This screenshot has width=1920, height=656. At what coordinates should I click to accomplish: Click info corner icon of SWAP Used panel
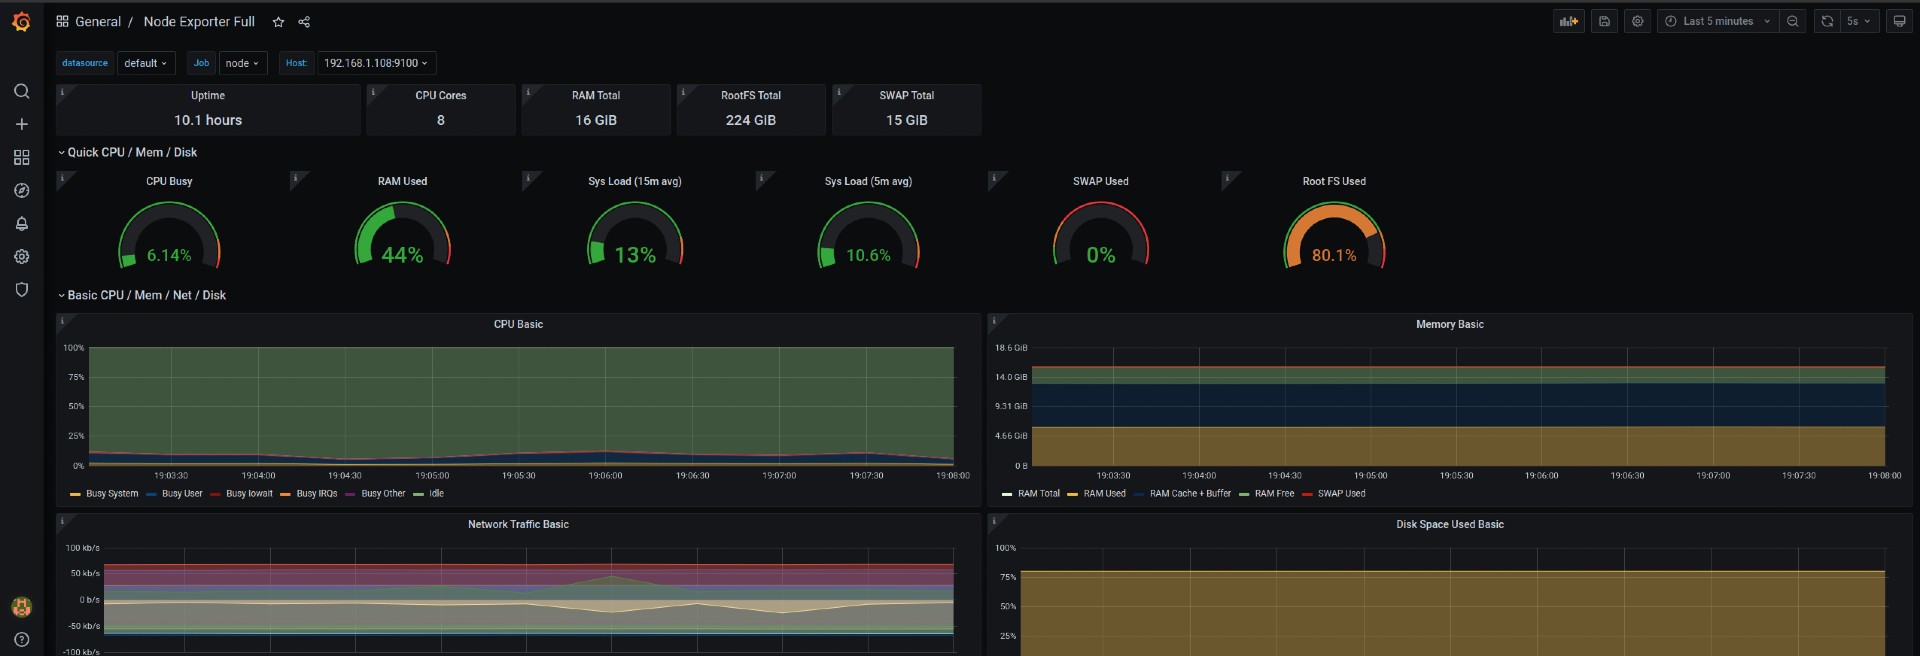pyautogui.click(x=995, y=177)
